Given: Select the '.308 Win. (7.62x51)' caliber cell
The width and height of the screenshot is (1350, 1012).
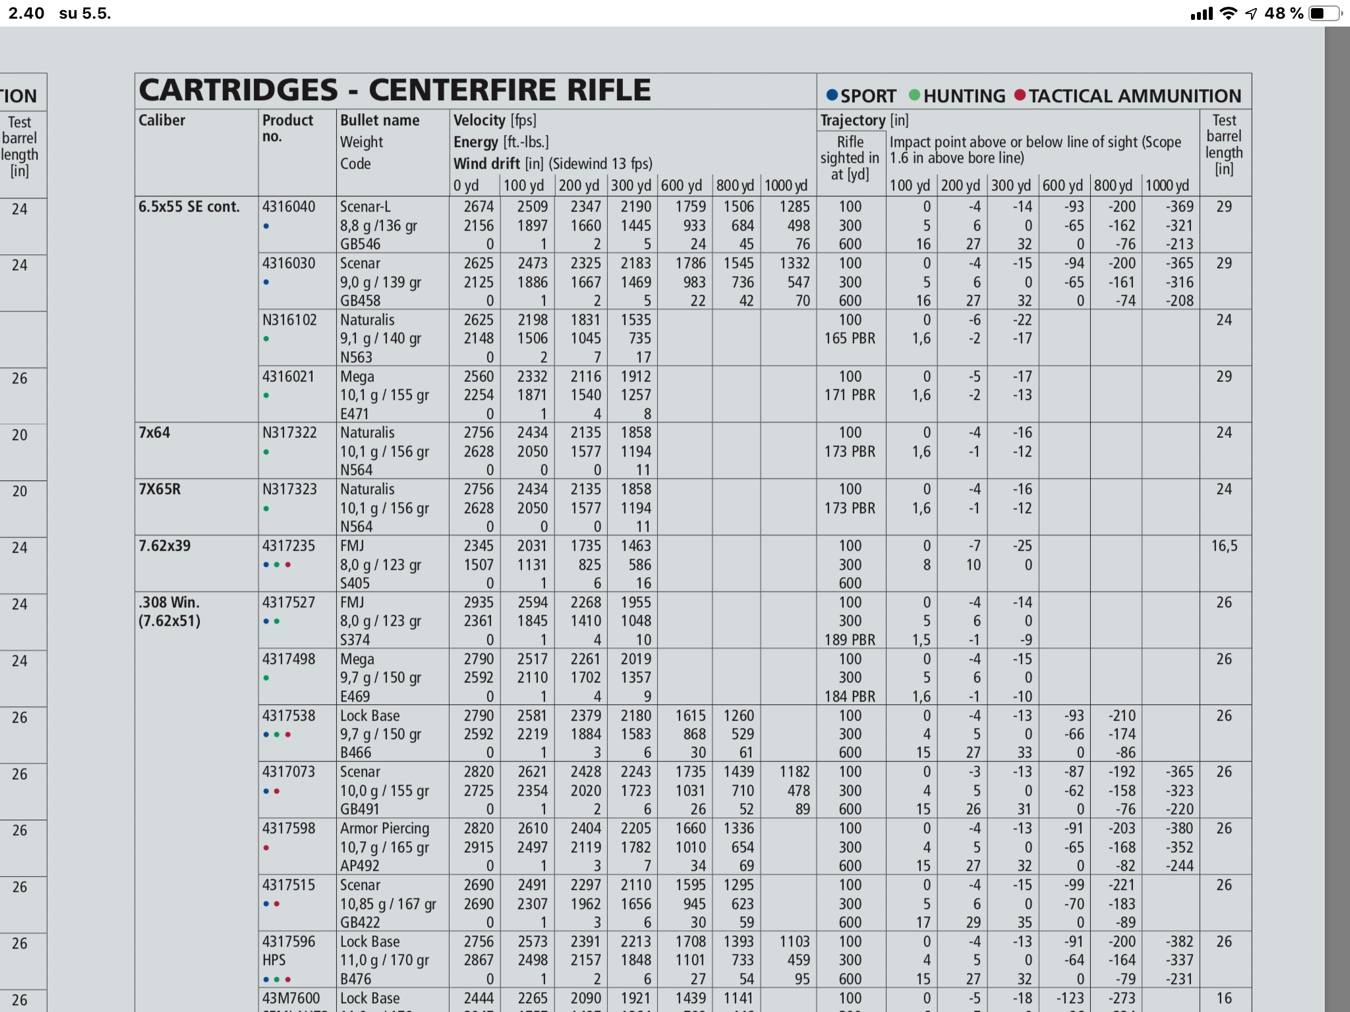Looking at the screenshot, I should 169,611.
